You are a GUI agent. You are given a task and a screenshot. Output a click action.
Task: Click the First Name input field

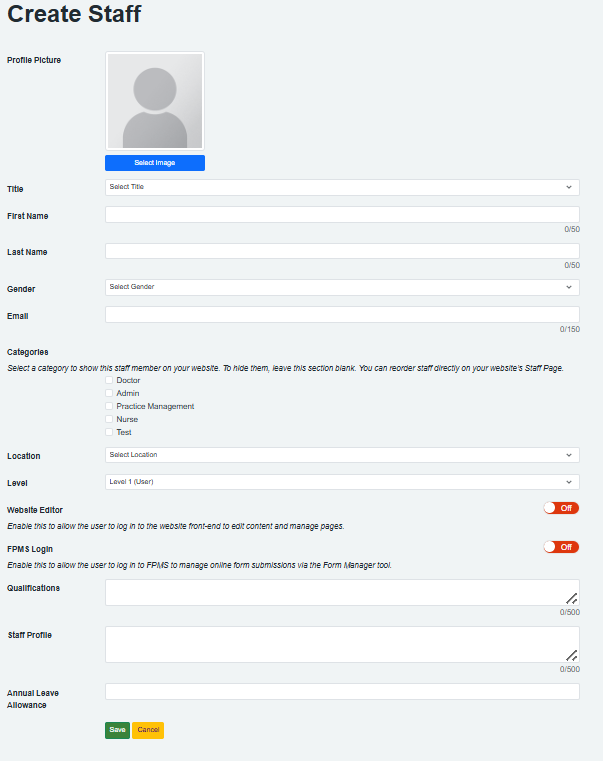(342, 215)
